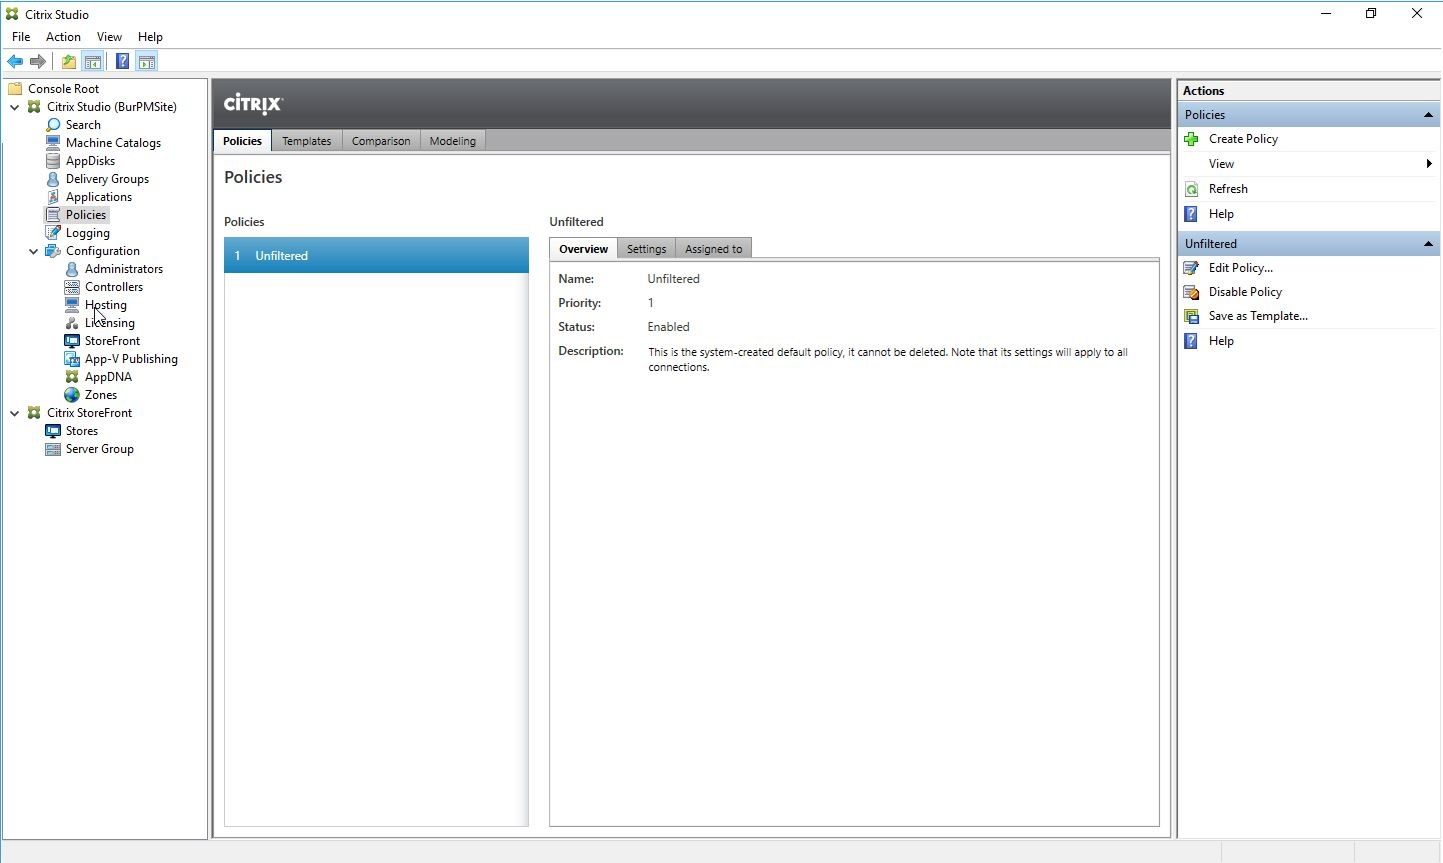The image size is (1443, 863).
Task: Click the Citrix Studio title bar icon
Action: click(12, 14)
